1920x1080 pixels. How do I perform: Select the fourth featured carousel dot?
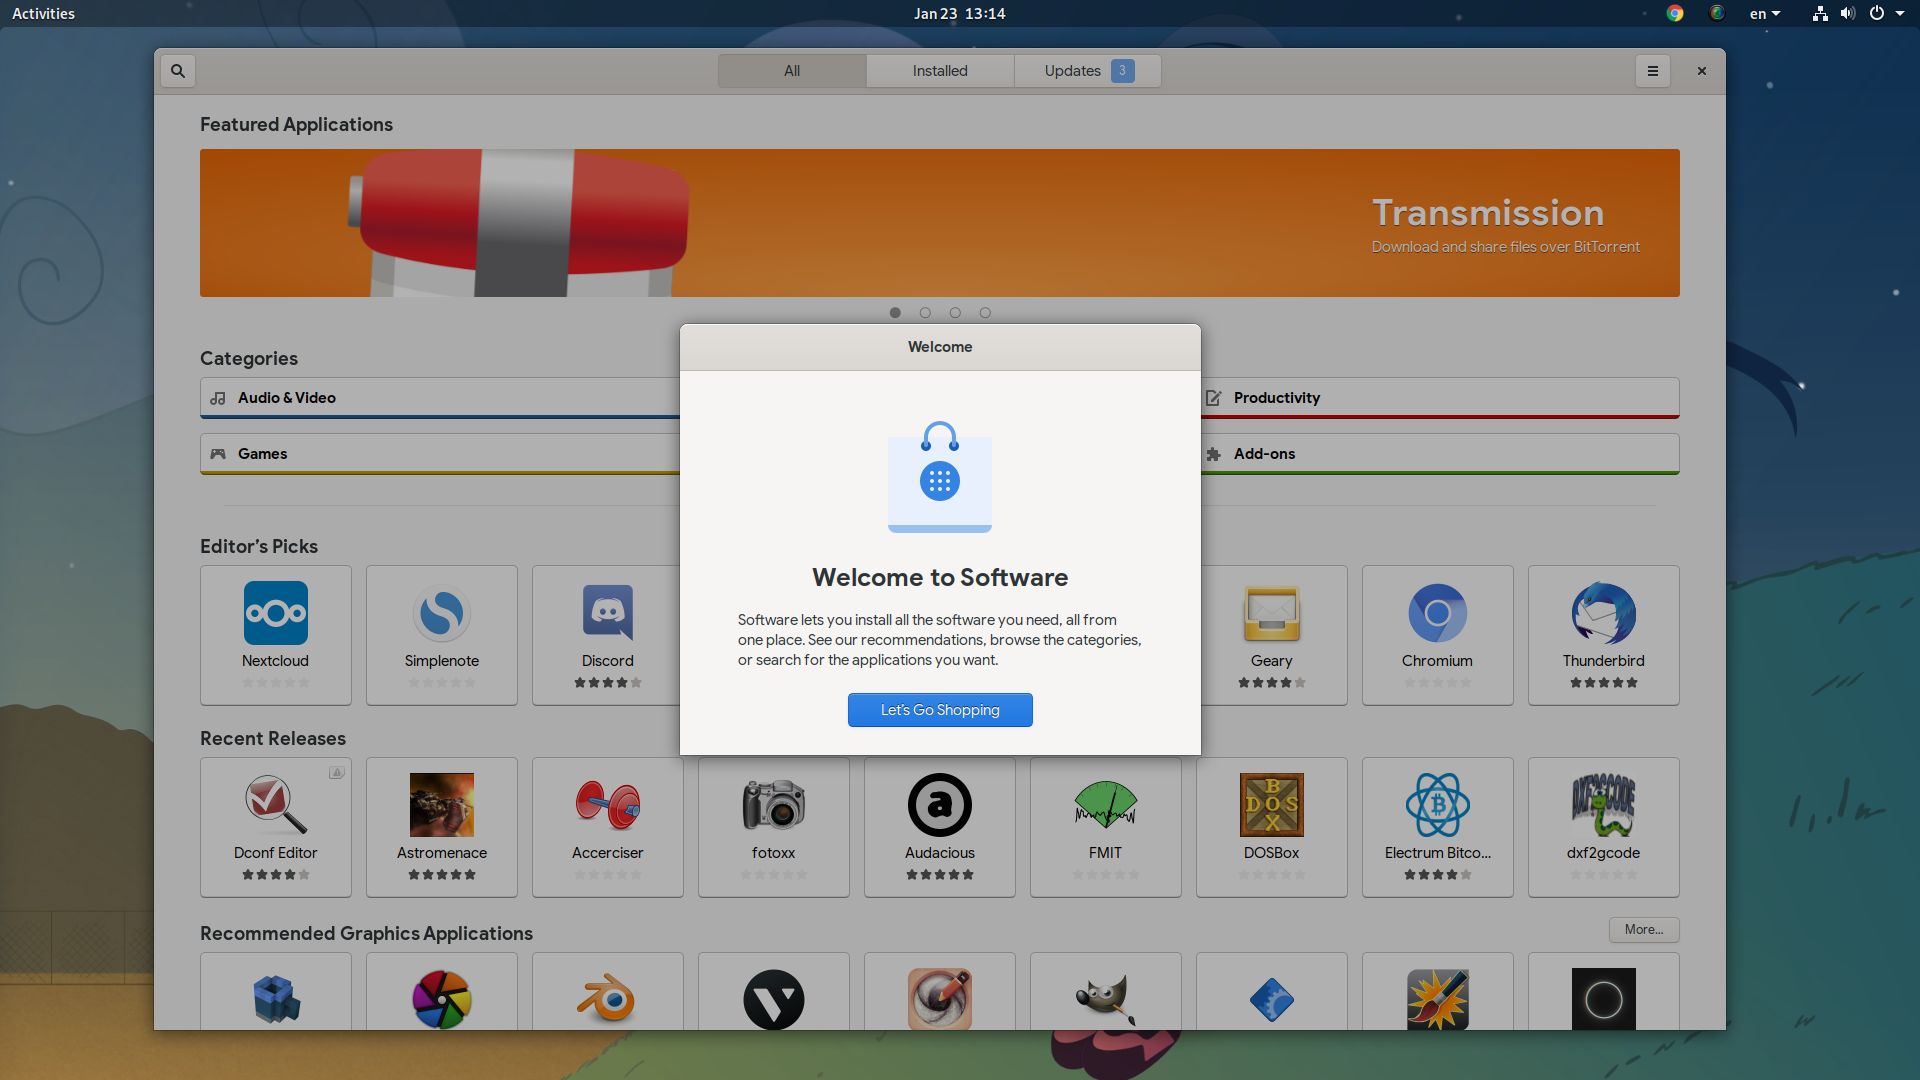[985, 313]
